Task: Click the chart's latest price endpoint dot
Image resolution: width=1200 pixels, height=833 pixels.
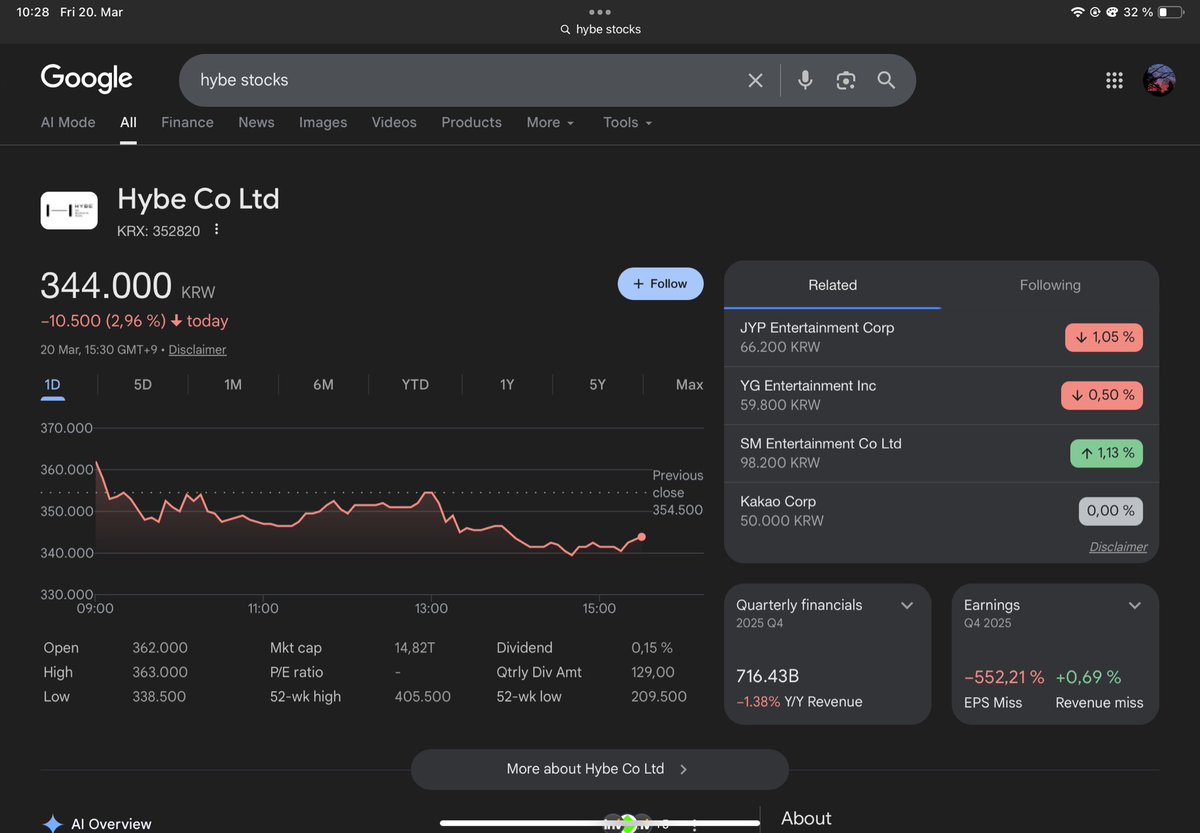Action: tap(641, 537)
